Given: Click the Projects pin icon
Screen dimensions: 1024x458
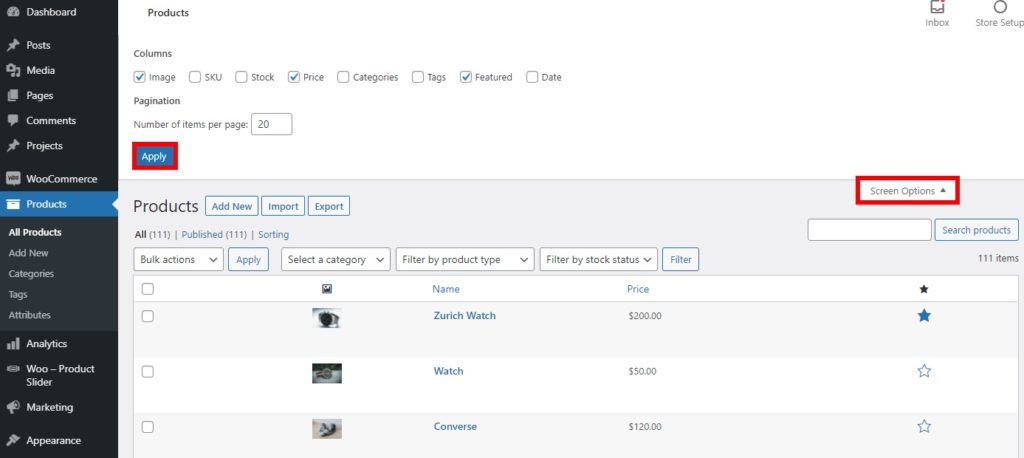Looking at the screenshot, I should (x=13, y=146).
